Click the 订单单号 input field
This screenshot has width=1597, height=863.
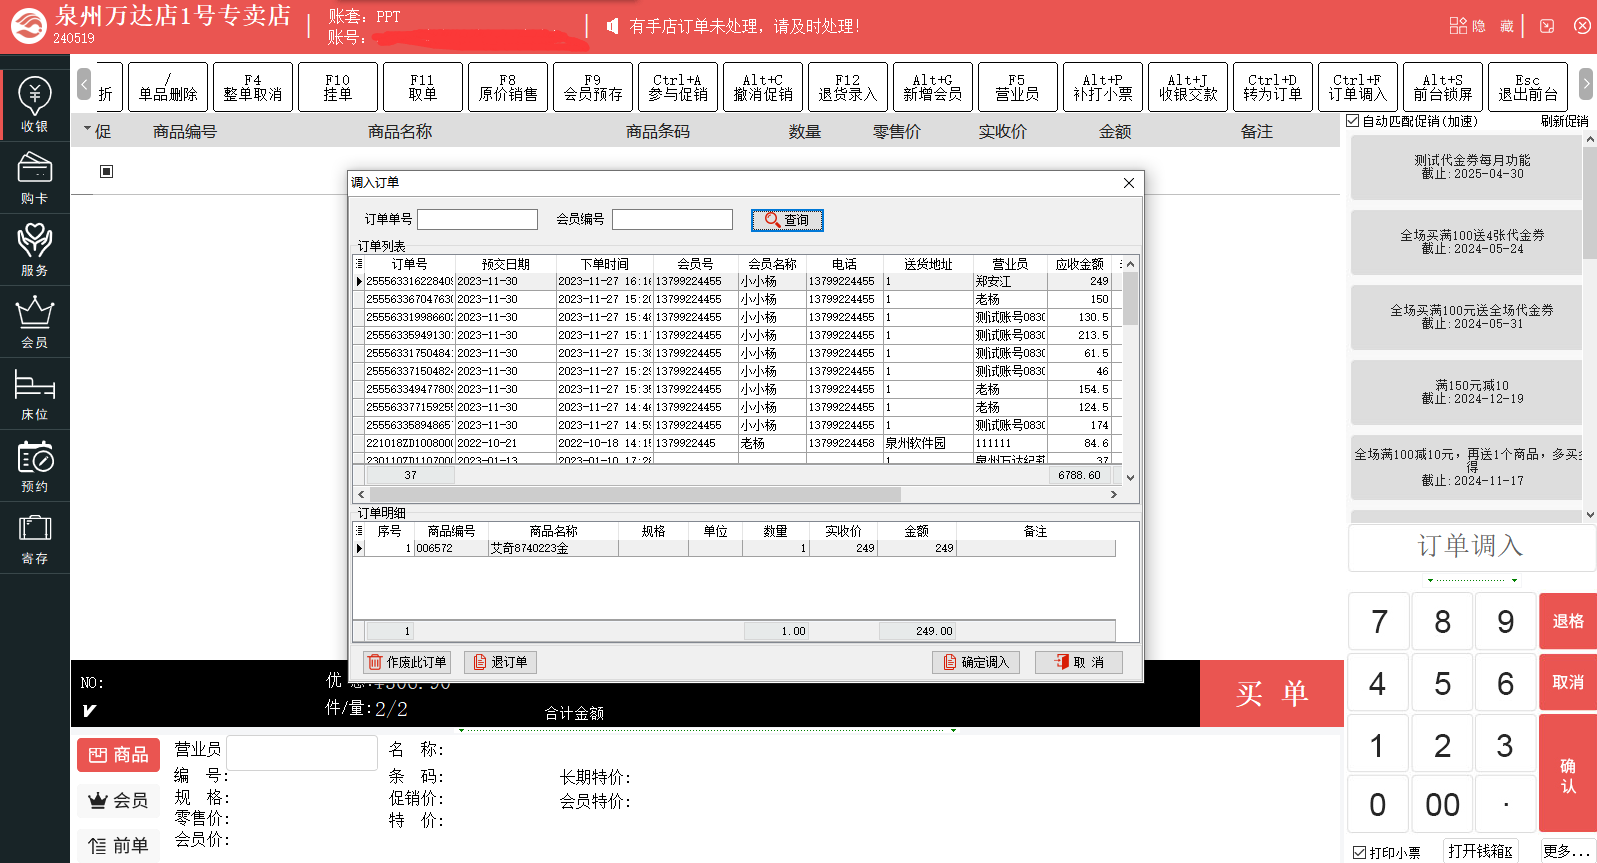(477, 219)
